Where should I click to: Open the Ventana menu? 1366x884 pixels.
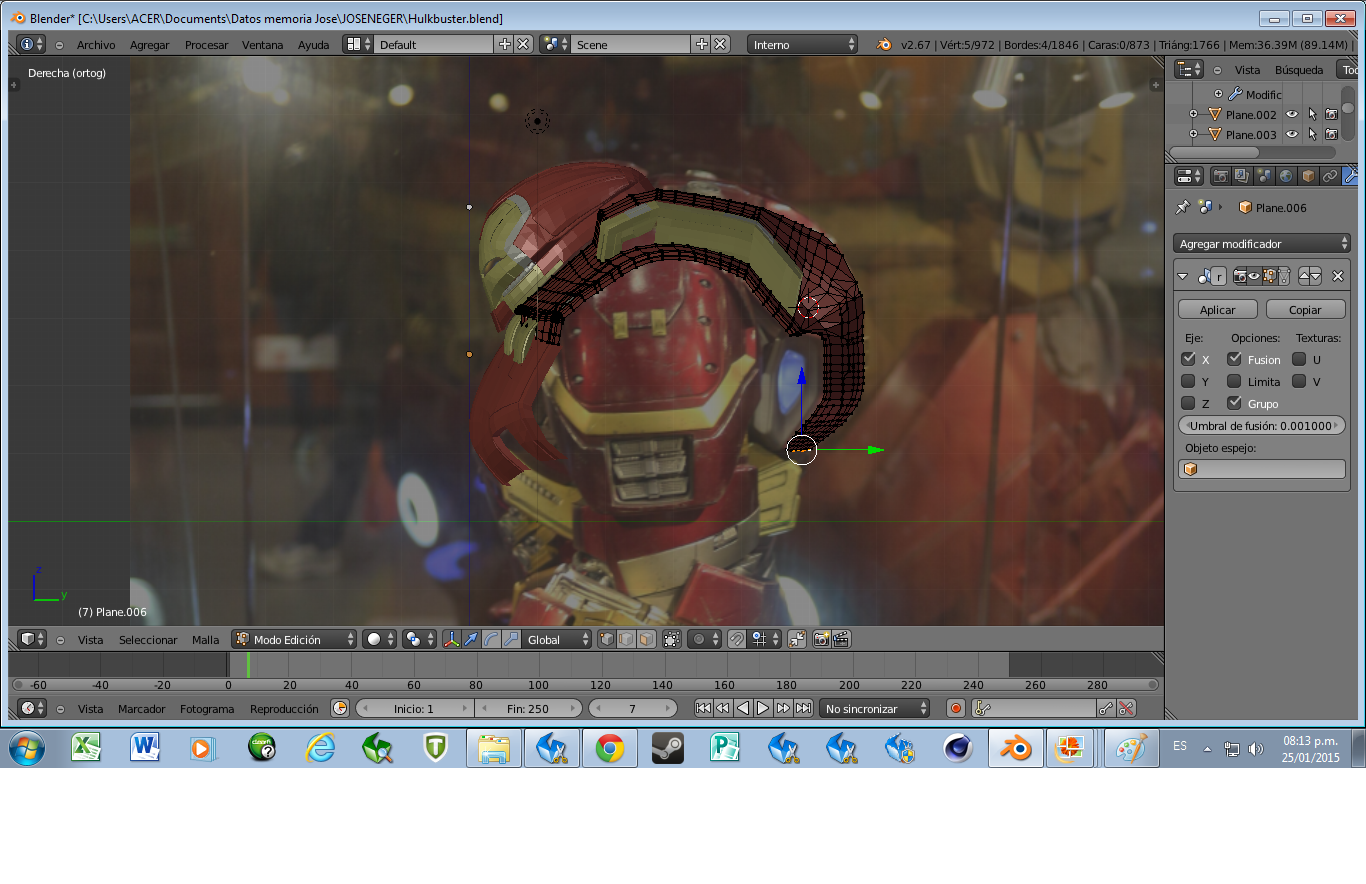tap(262, 45)
